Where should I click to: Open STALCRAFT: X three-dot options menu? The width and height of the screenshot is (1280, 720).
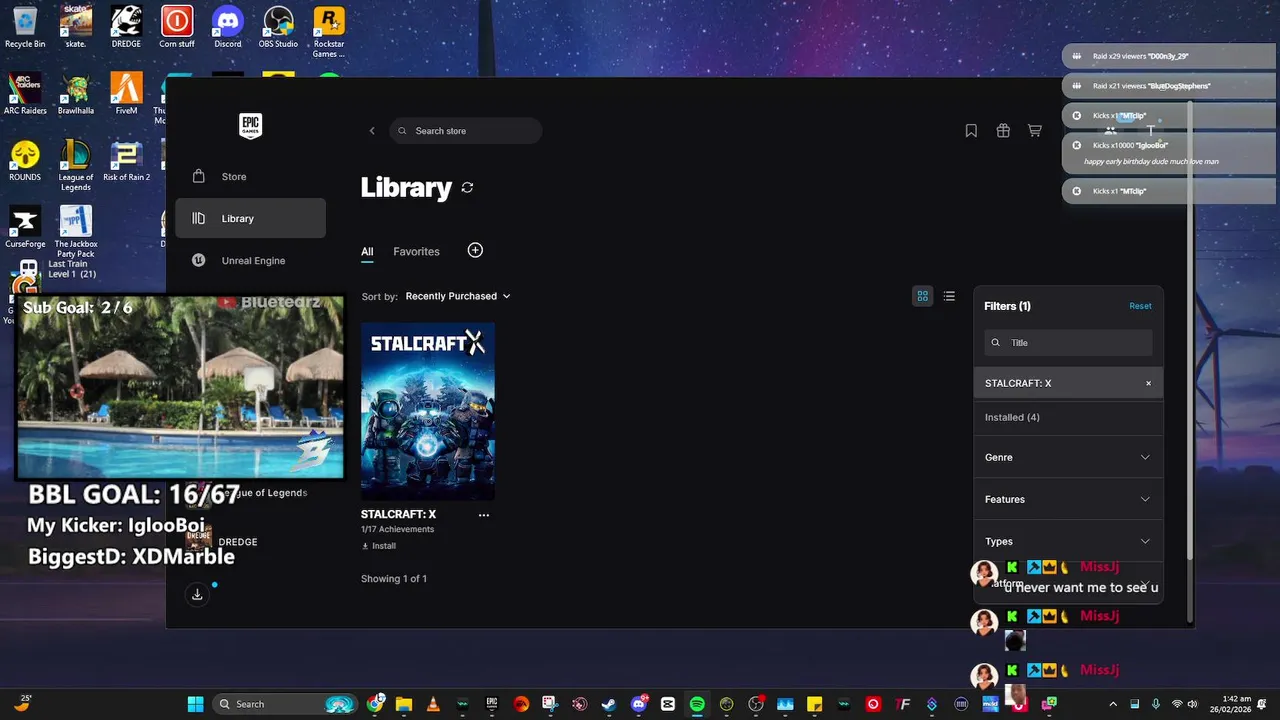(x=484, y=515)
